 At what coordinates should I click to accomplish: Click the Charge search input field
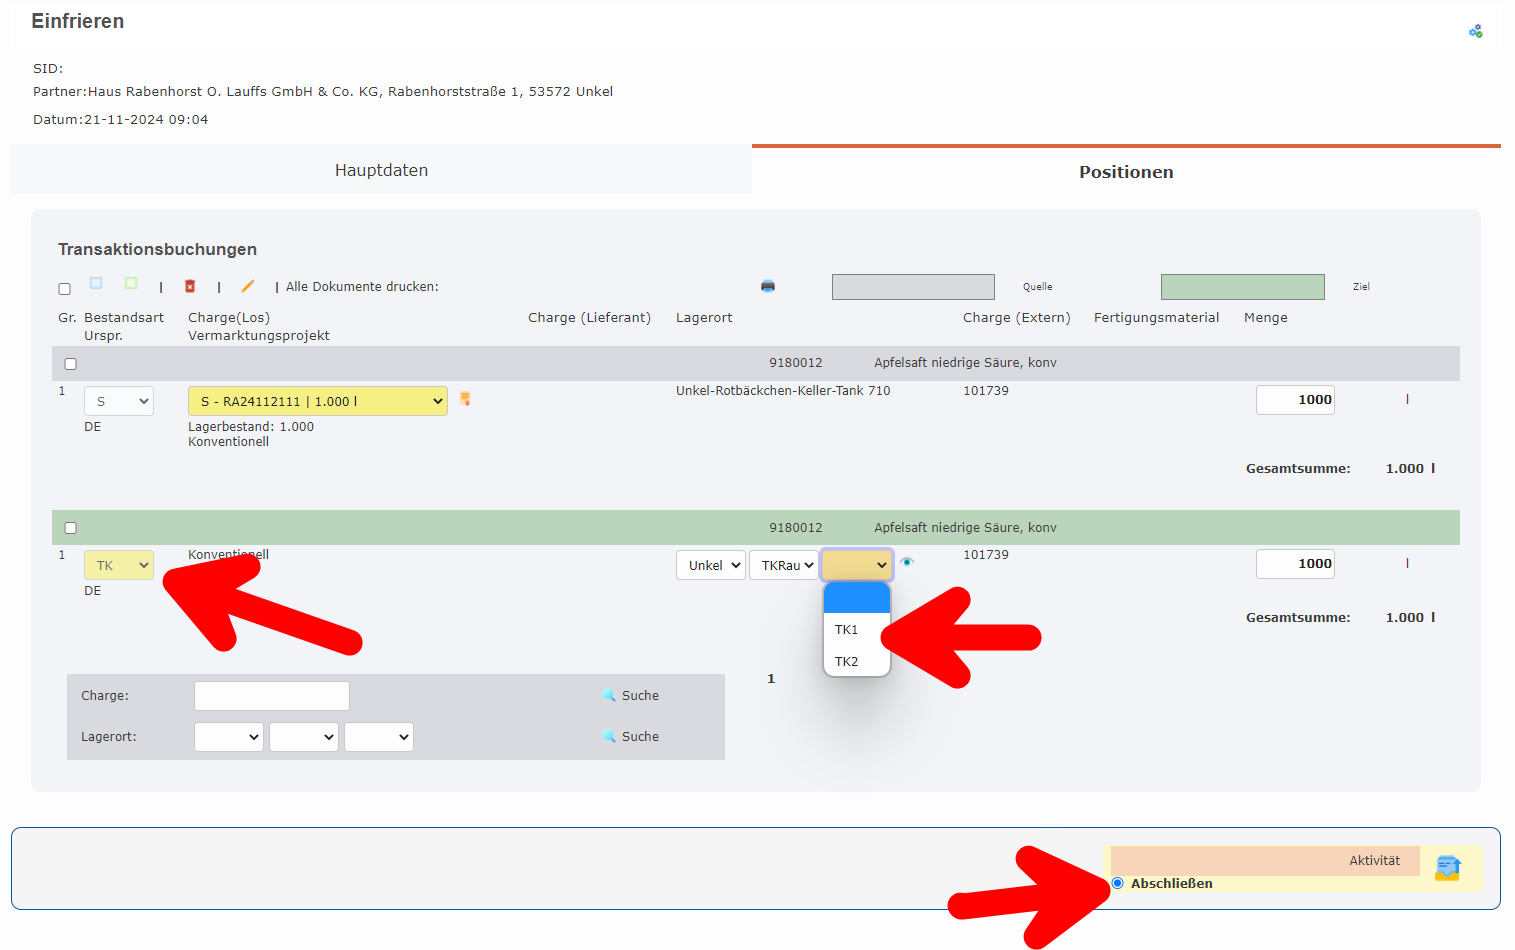pos(272,695)
